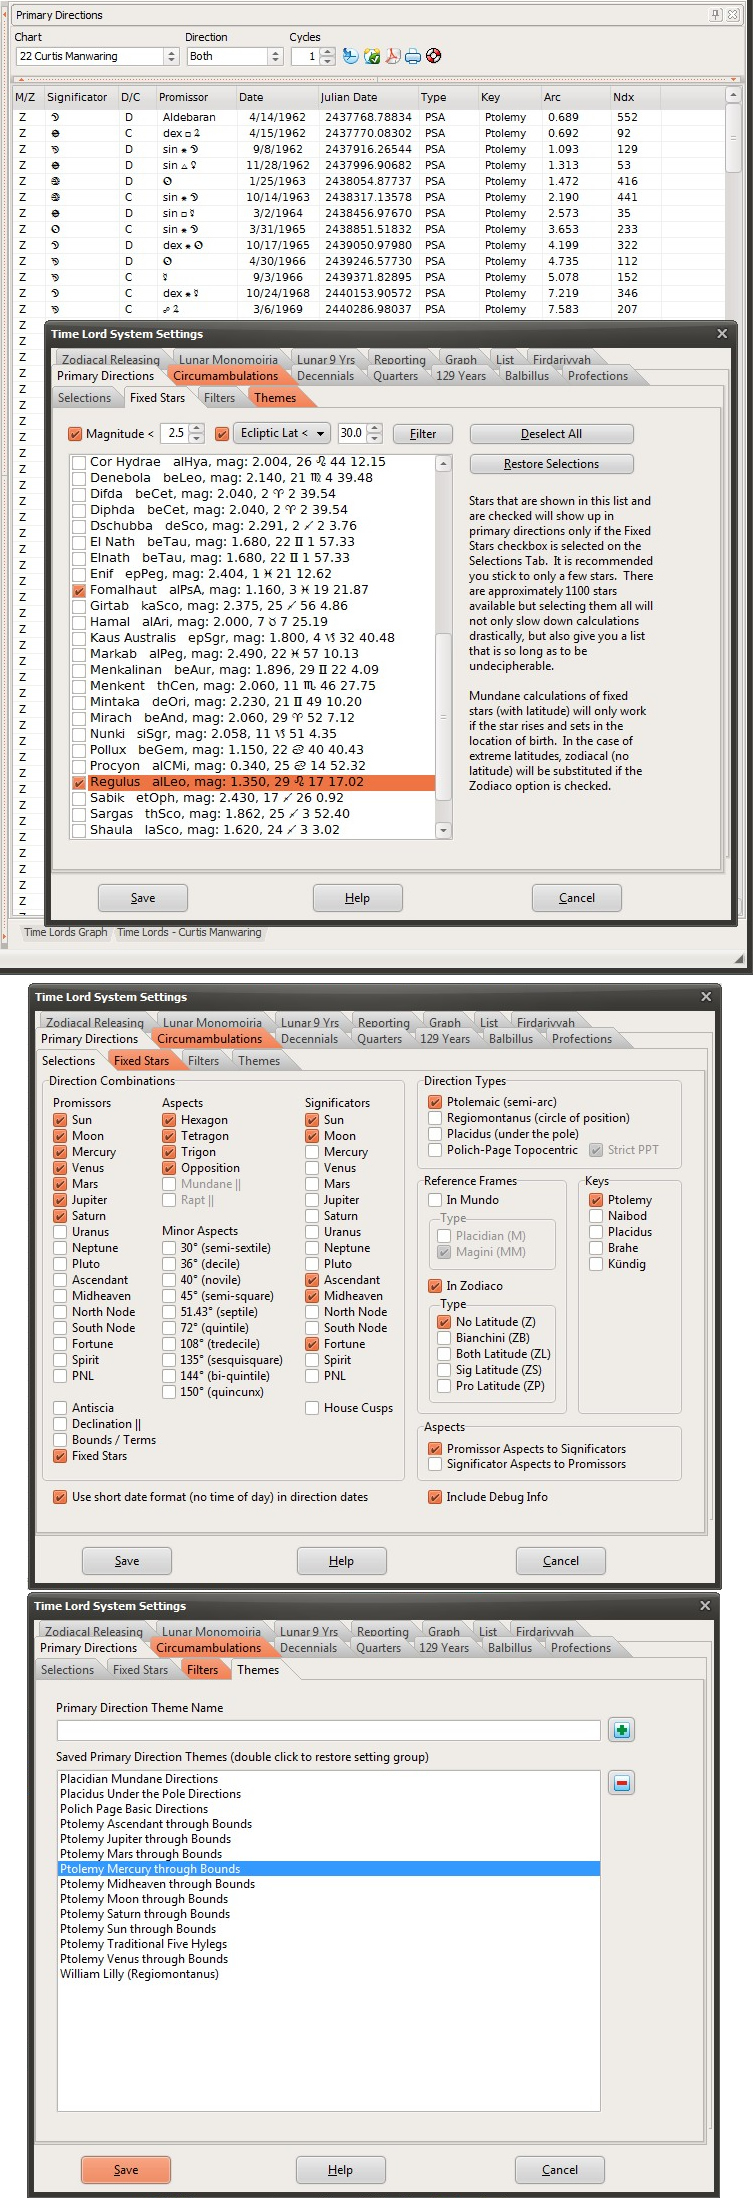Increase the Cycles value with up arrow
The width and height of the screenshot is (753, 2210).
[x=328, y=52]
